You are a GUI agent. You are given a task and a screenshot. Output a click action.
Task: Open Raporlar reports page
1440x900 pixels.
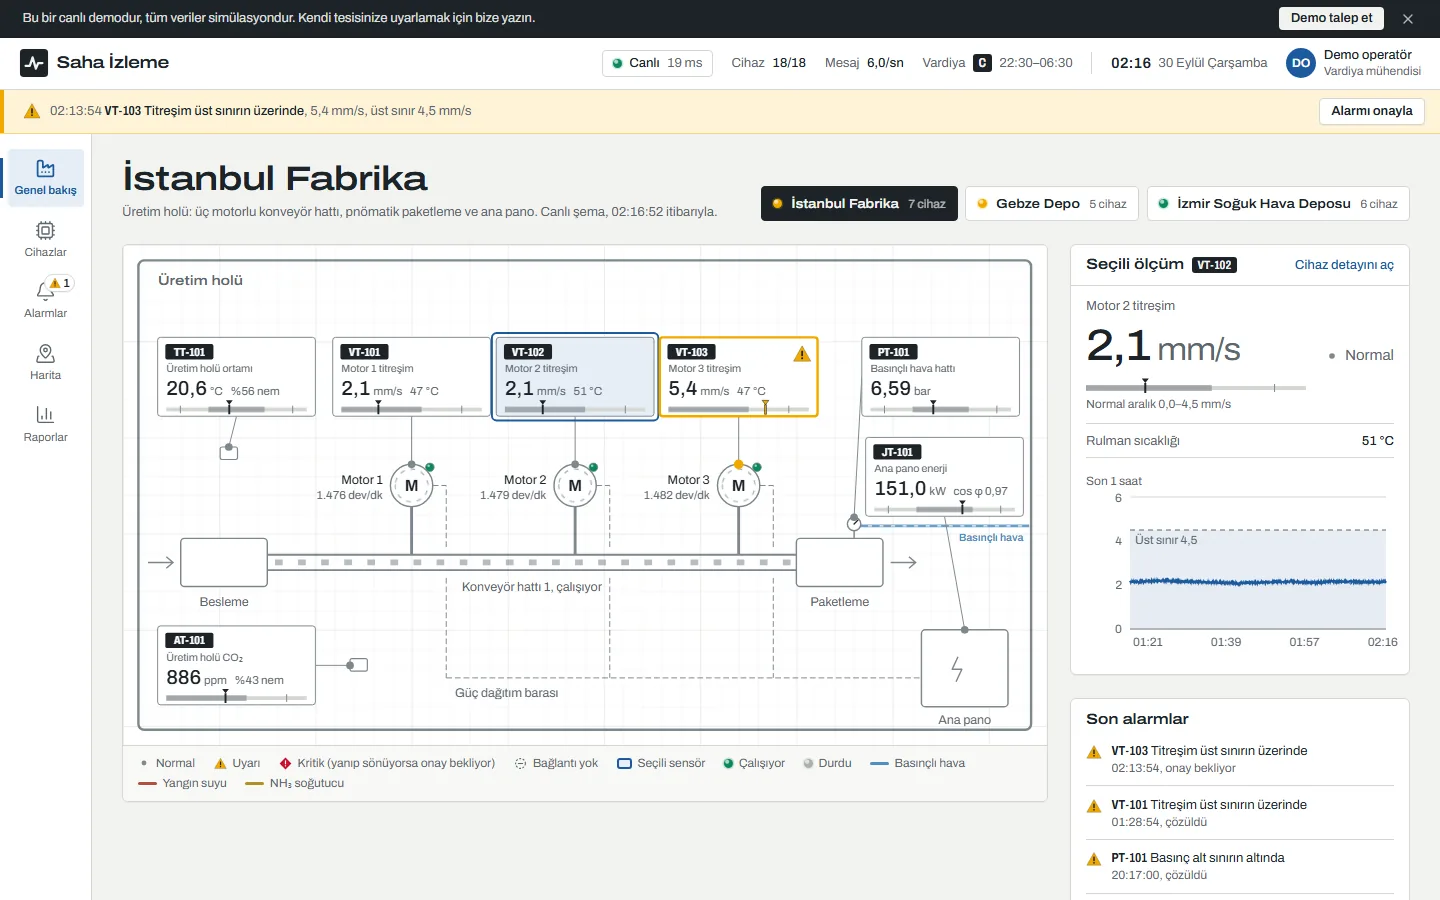pyautogui.click(x=46, y=425)
